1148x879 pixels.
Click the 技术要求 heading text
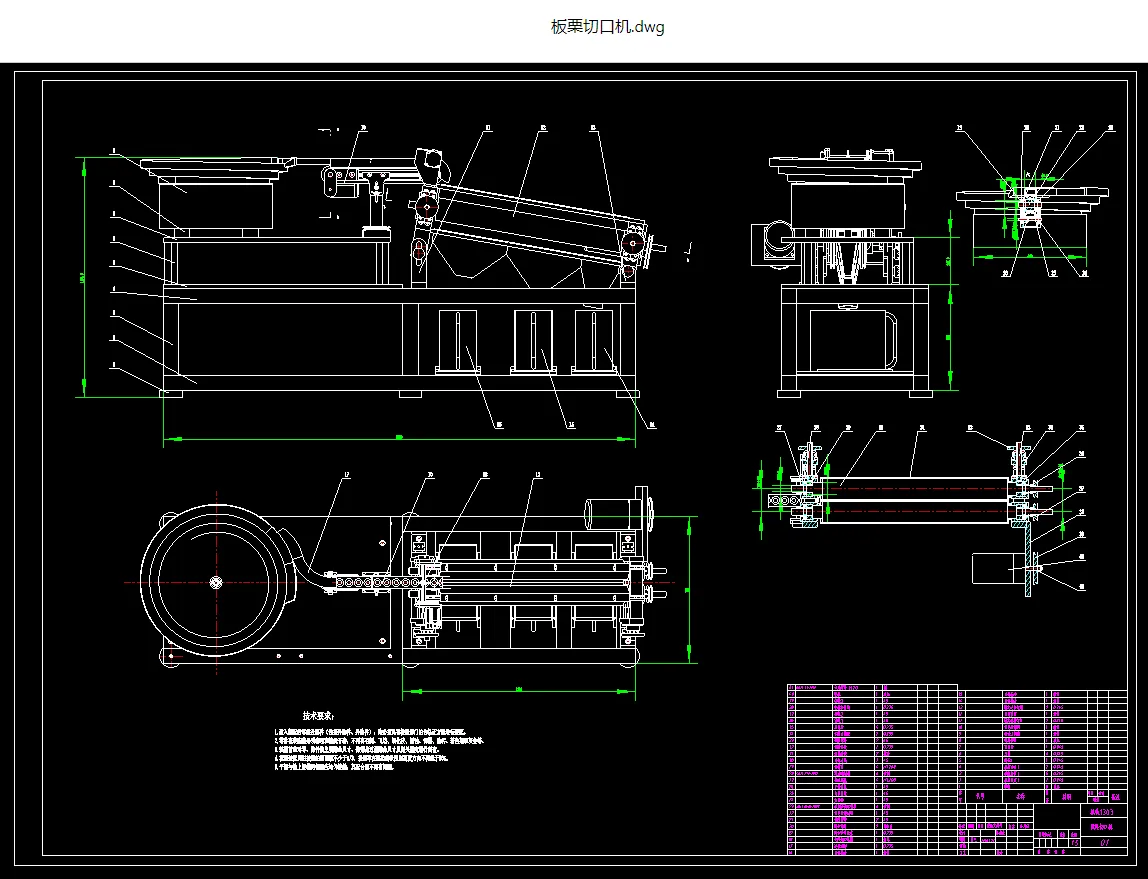tap(318, 715)
